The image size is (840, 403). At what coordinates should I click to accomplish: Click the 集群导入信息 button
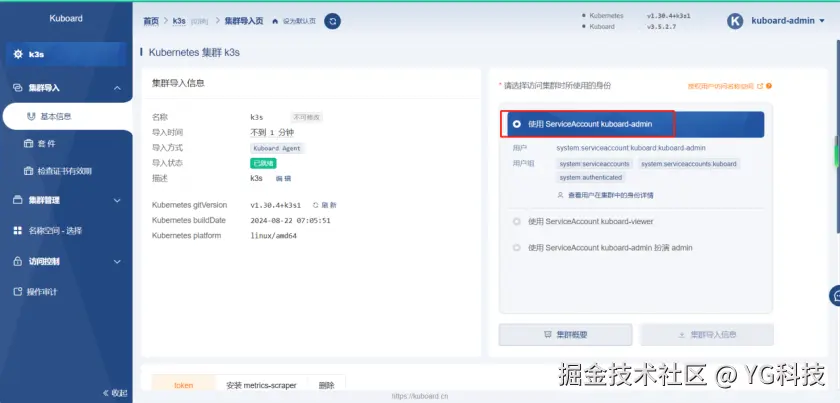[707, 334]
